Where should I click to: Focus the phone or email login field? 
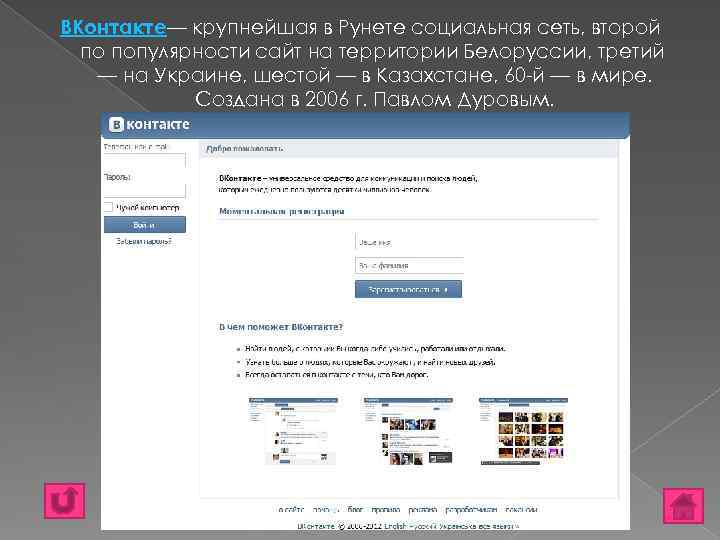[145, 161]
